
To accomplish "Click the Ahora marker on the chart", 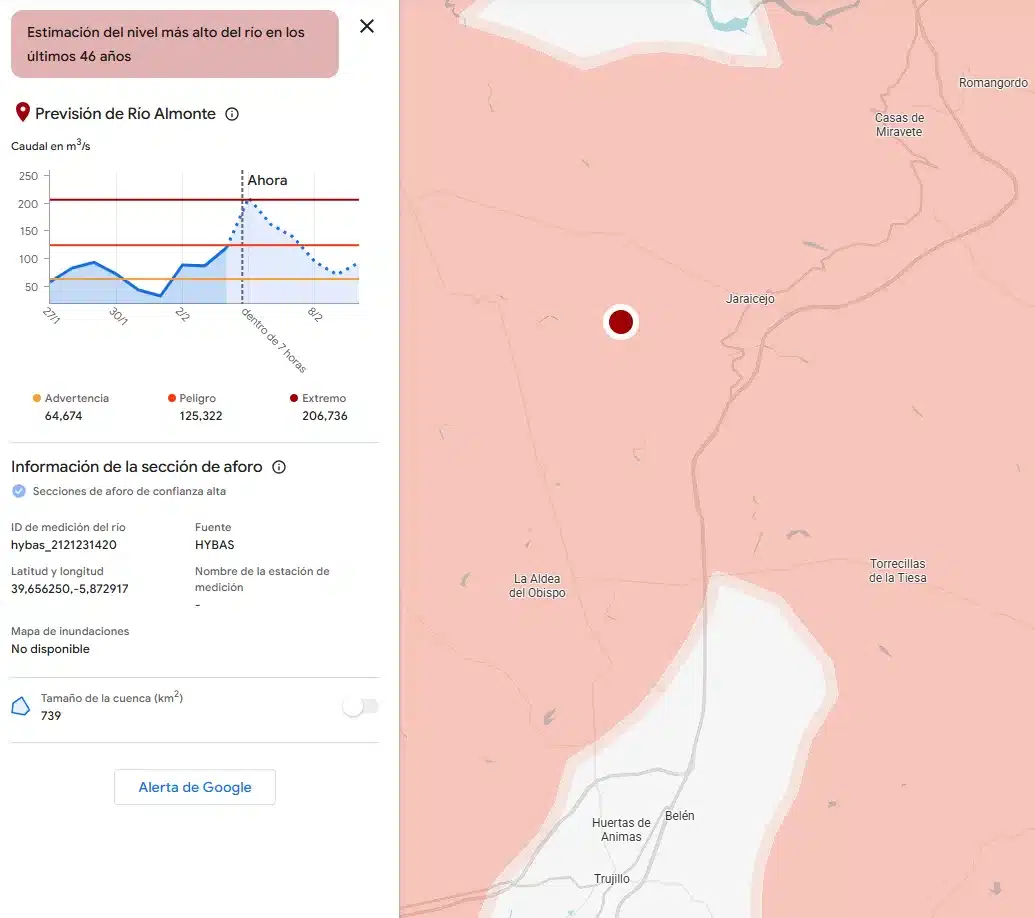I will click(x=266, y=181).
